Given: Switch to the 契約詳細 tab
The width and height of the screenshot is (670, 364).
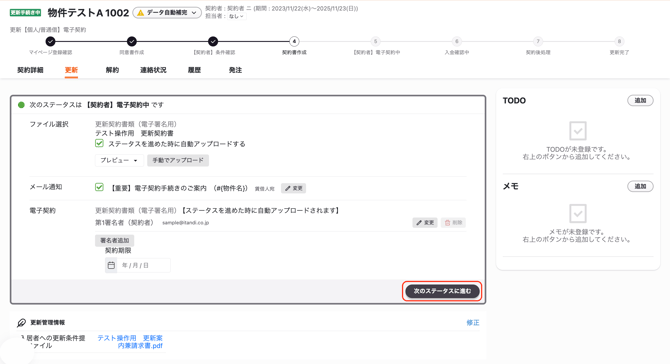Looking at the screenshot, I should coord(30,70).
